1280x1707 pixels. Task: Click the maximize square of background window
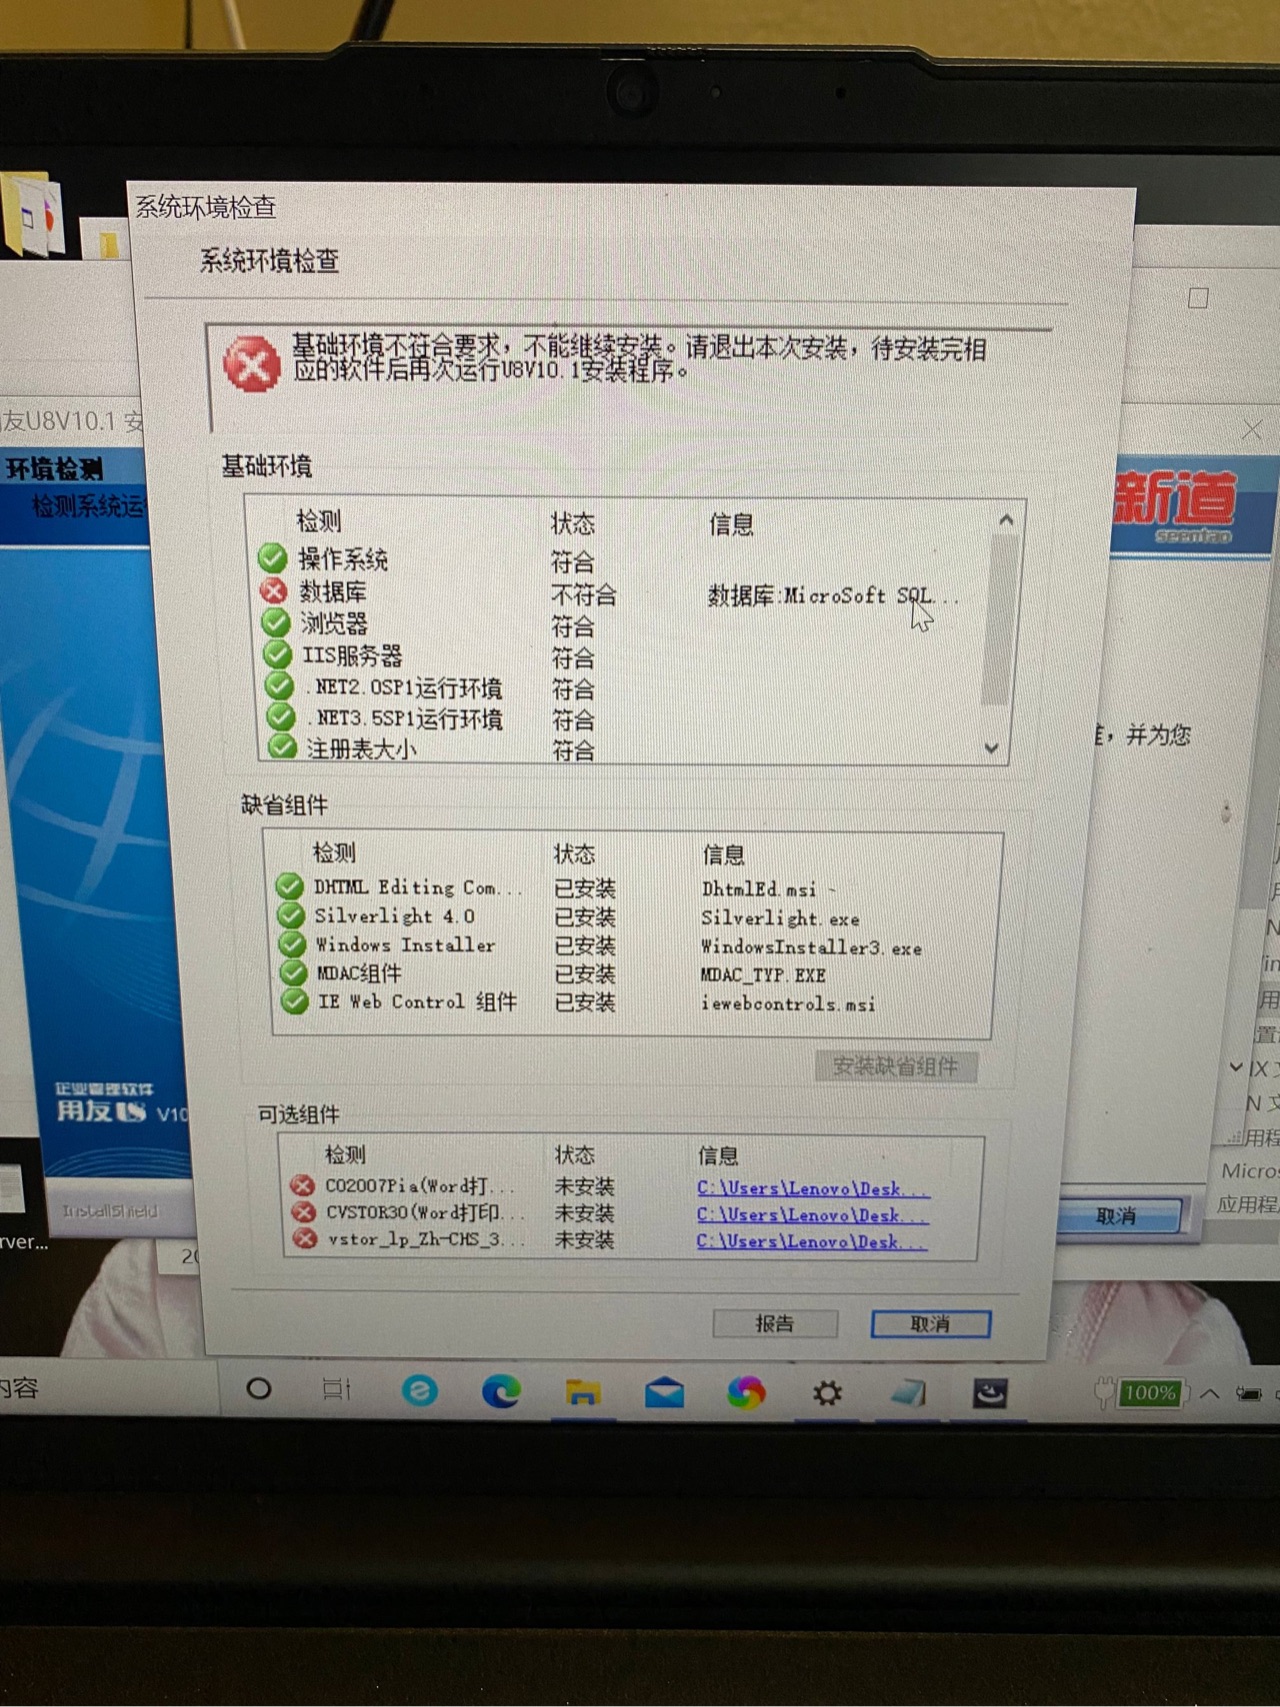point(1198,297)
